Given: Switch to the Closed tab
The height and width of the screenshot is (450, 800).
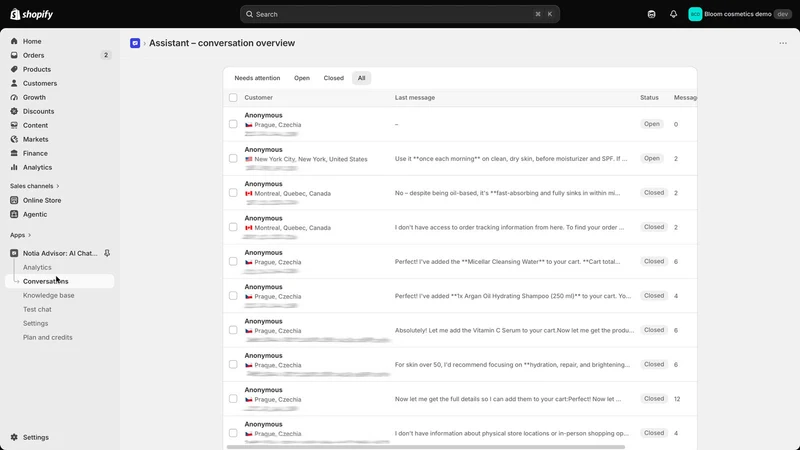Looking at the screenshot, I should (334, 78).
